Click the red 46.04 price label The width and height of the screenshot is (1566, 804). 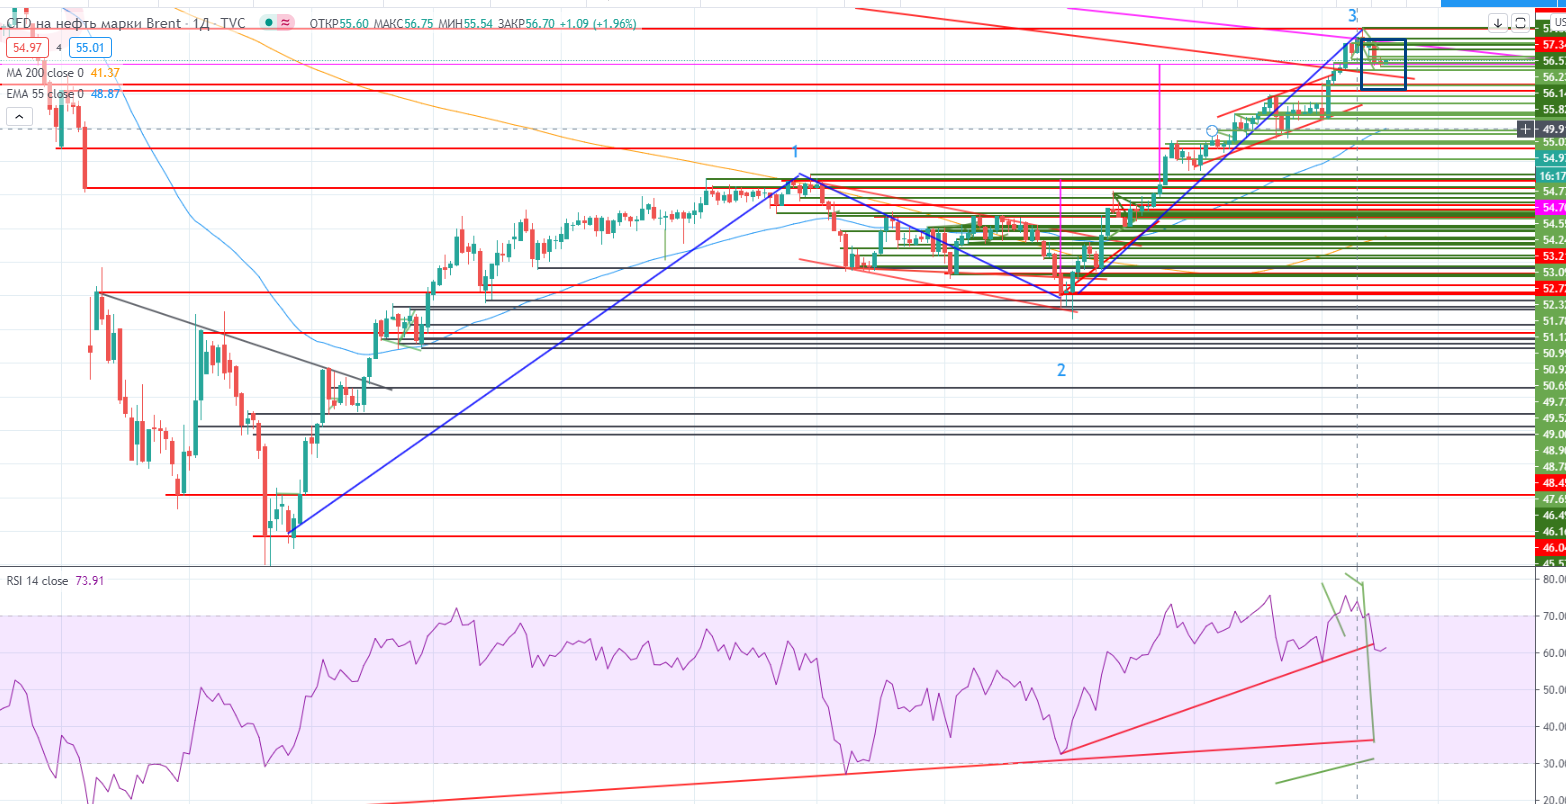[x=1552, y=547]
